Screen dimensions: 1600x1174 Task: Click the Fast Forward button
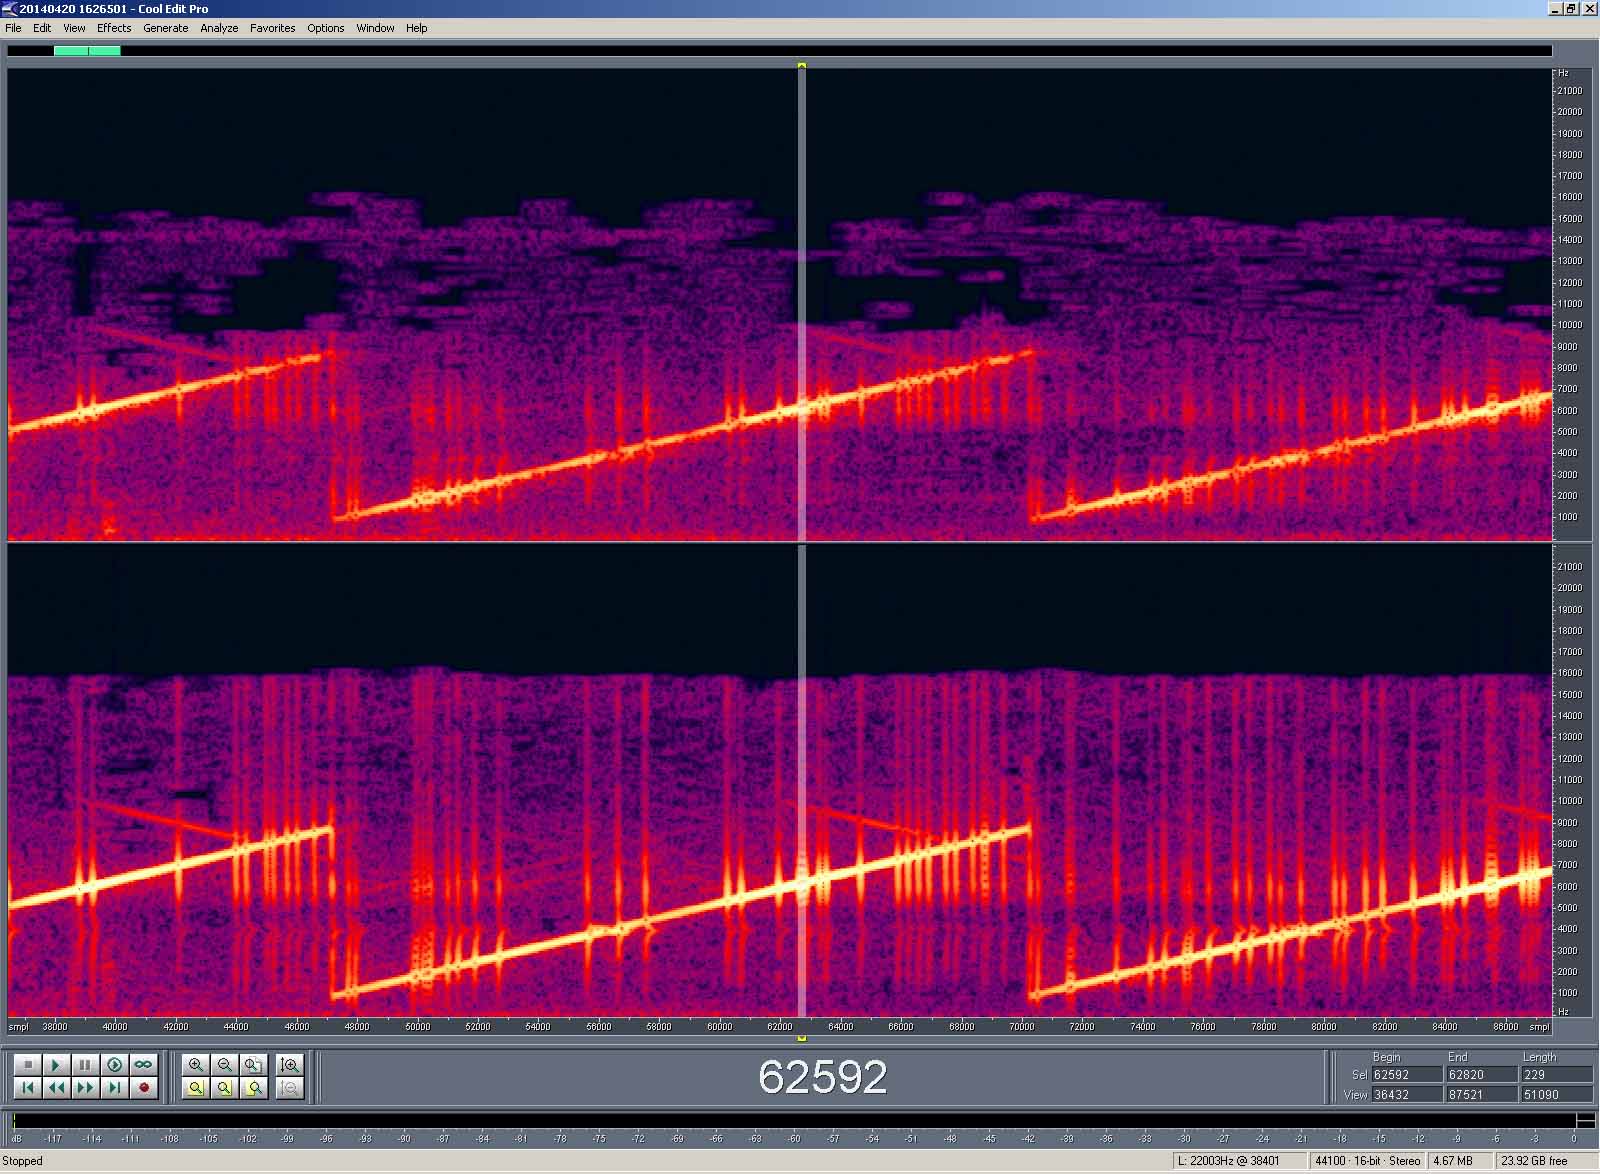(x=85, y=1087)
